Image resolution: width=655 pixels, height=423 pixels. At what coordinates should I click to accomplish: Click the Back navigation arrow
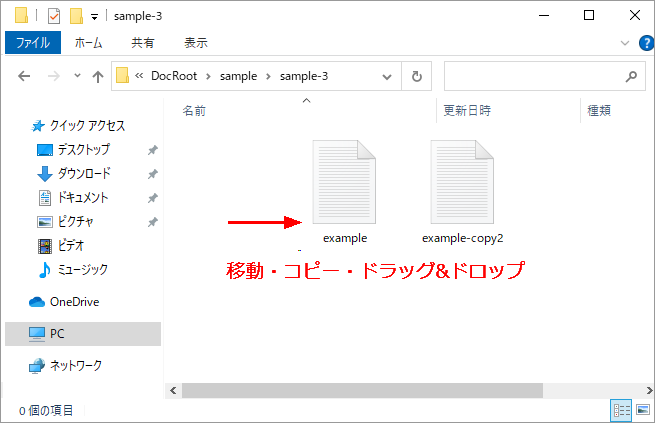coord(24,76)
